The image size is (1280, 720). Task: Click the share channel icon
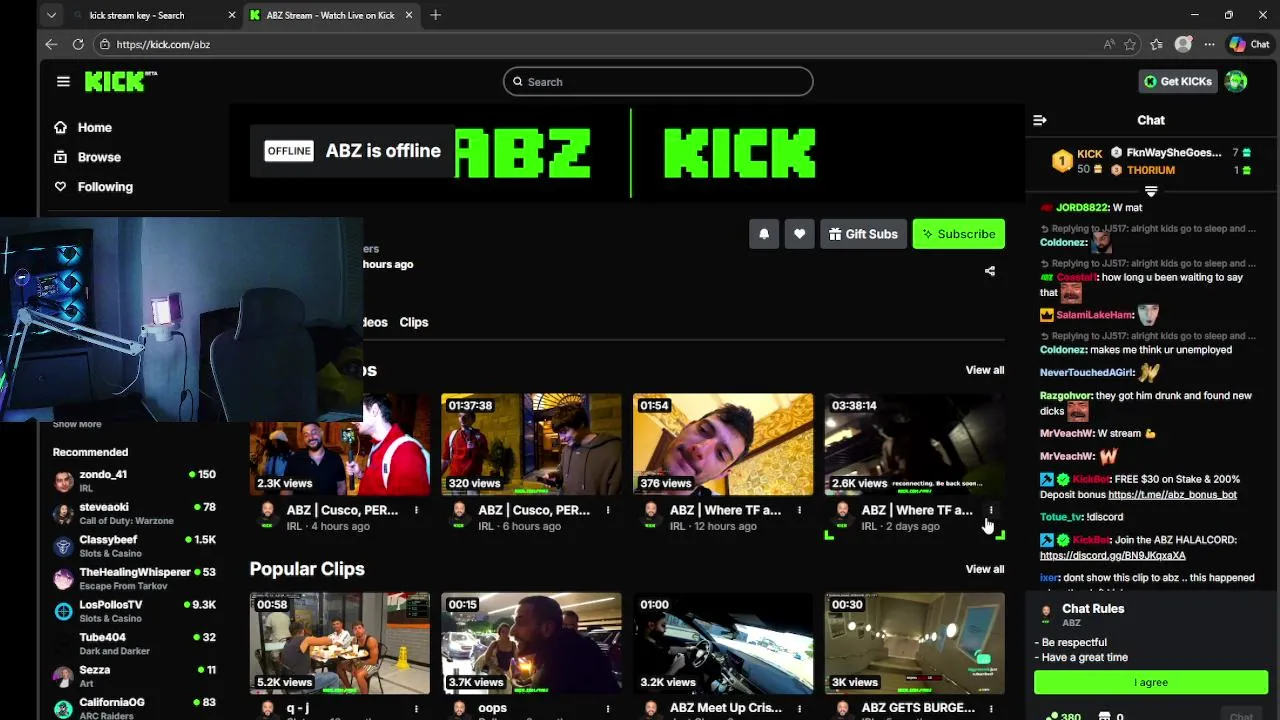pos(990,271)
